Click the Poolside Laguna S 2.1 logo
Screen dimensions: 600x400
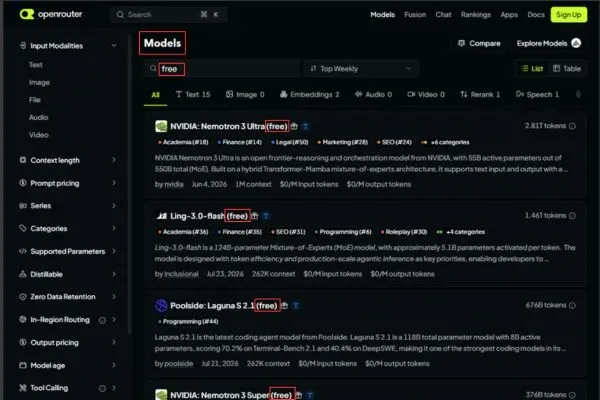click(x=161, y=305)
